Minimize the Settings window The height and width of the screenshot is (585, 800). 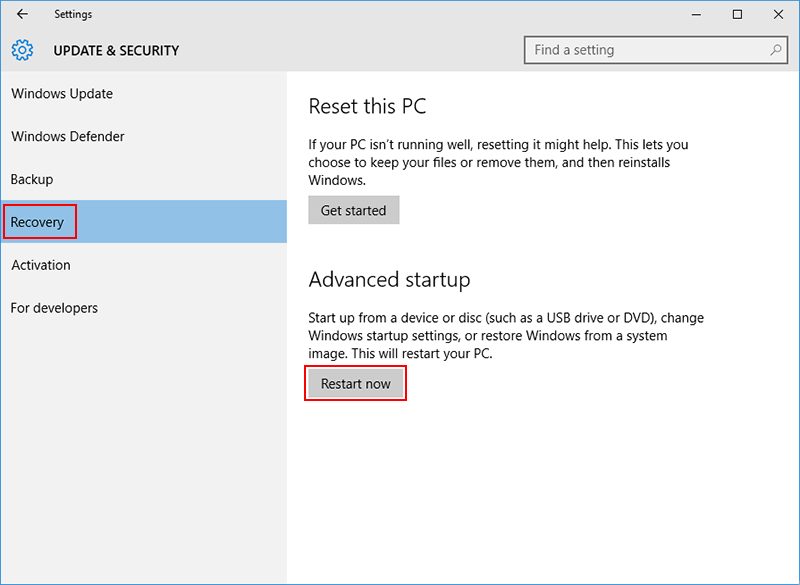click(x=696, y=15)
